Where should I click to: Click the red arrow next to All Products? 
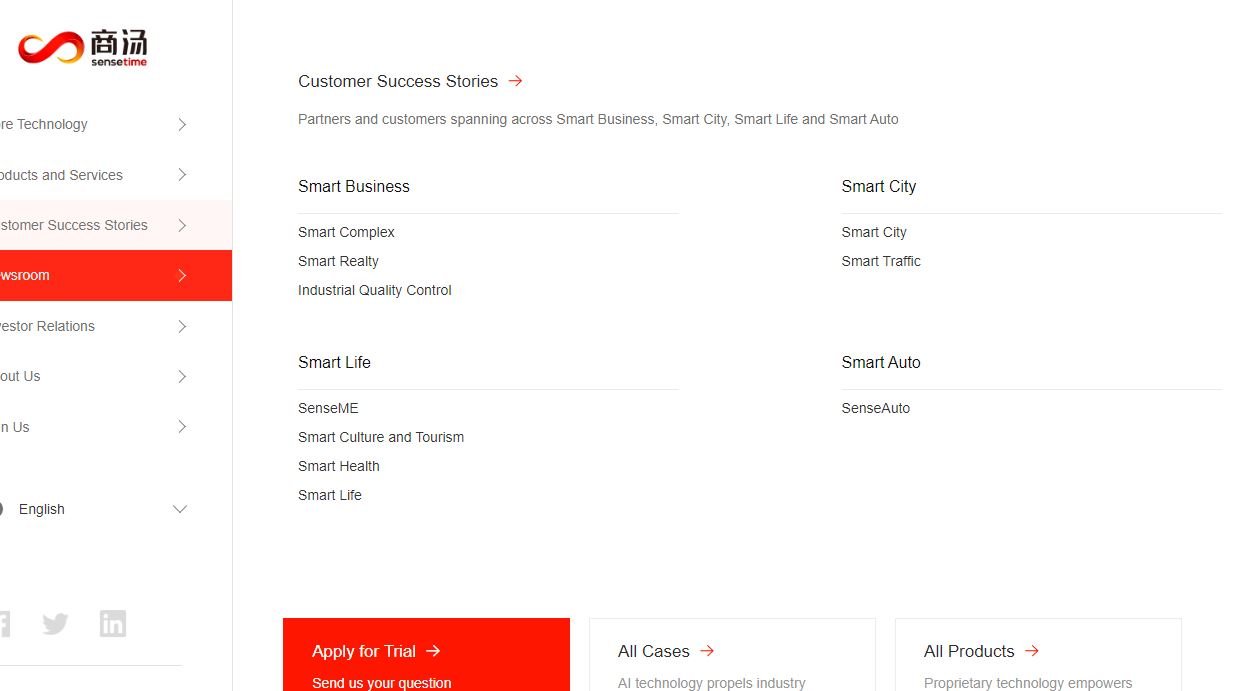click(1032, 651)
